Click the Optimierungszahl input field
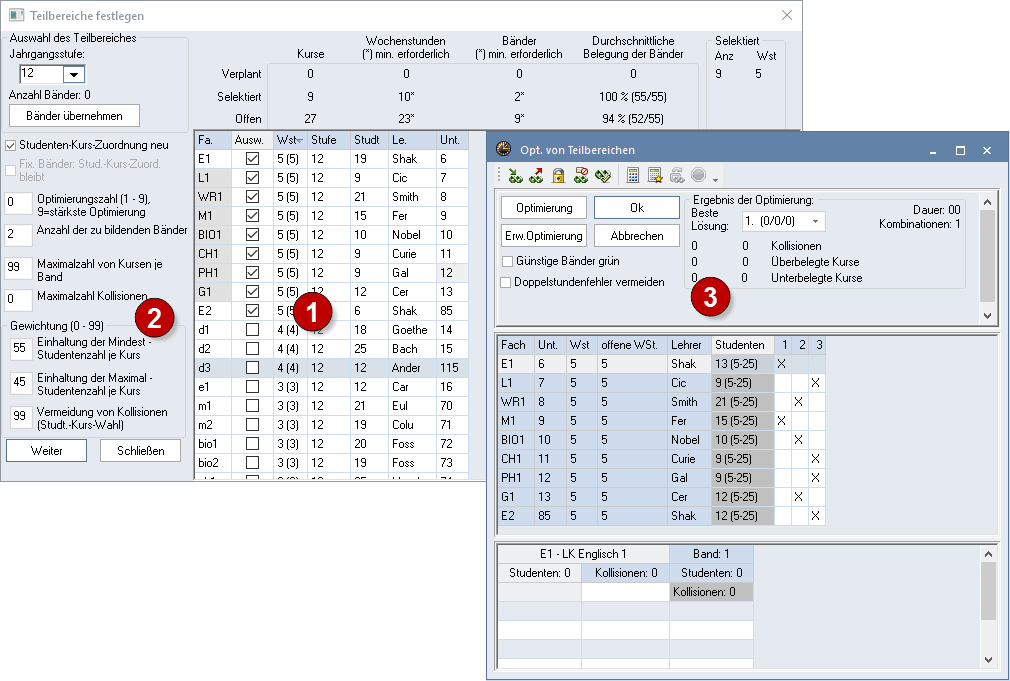This screenshot has height=681, width=1010. coord(18,204)
